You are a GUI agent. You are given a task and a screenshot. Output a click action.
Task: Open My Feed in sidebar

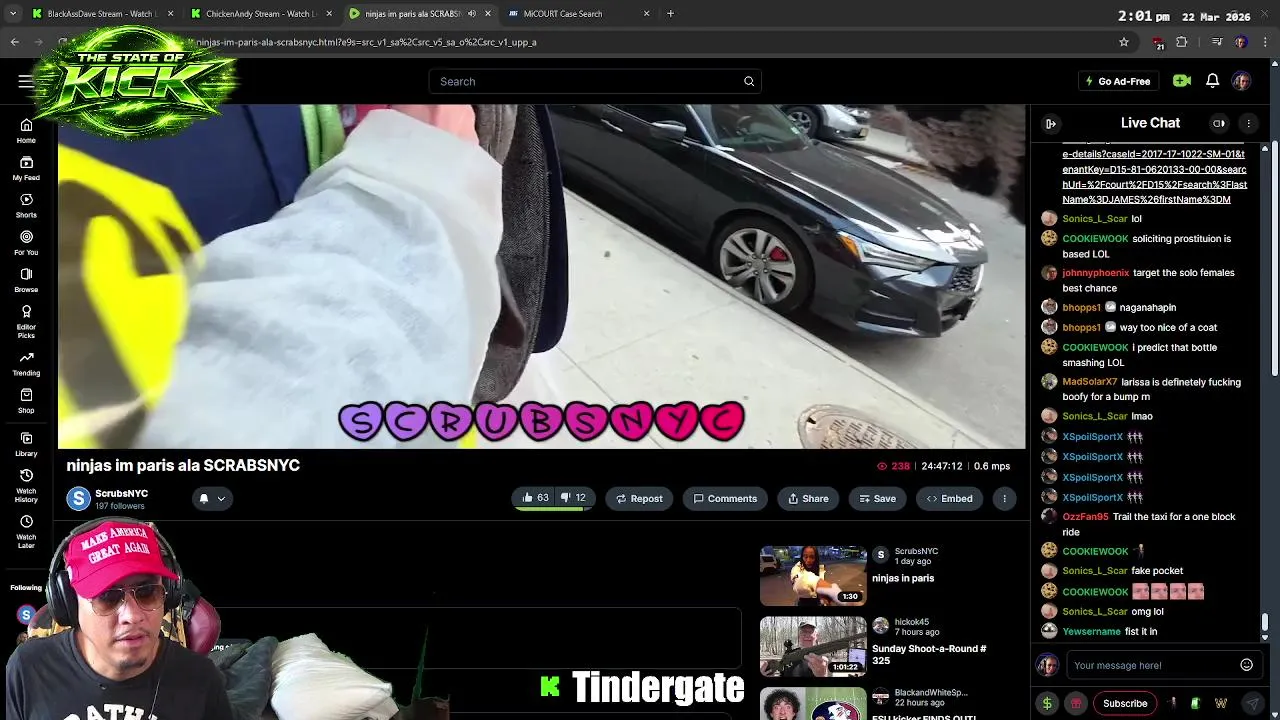(x=26, y=168)
